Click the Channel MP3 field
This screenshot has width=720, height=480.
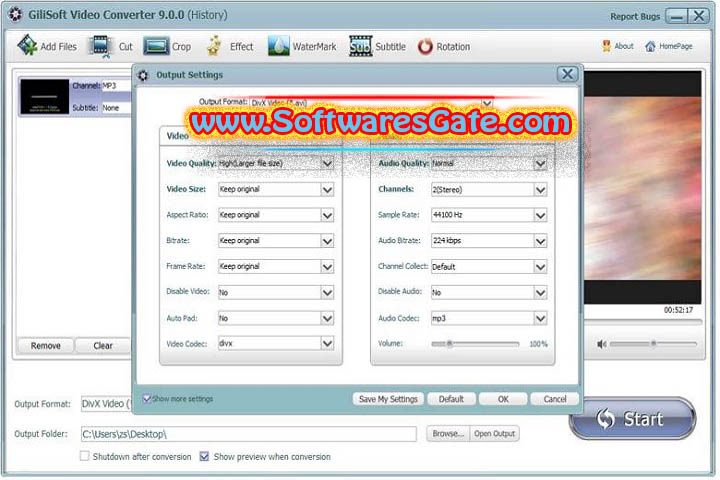coord(117,85)
